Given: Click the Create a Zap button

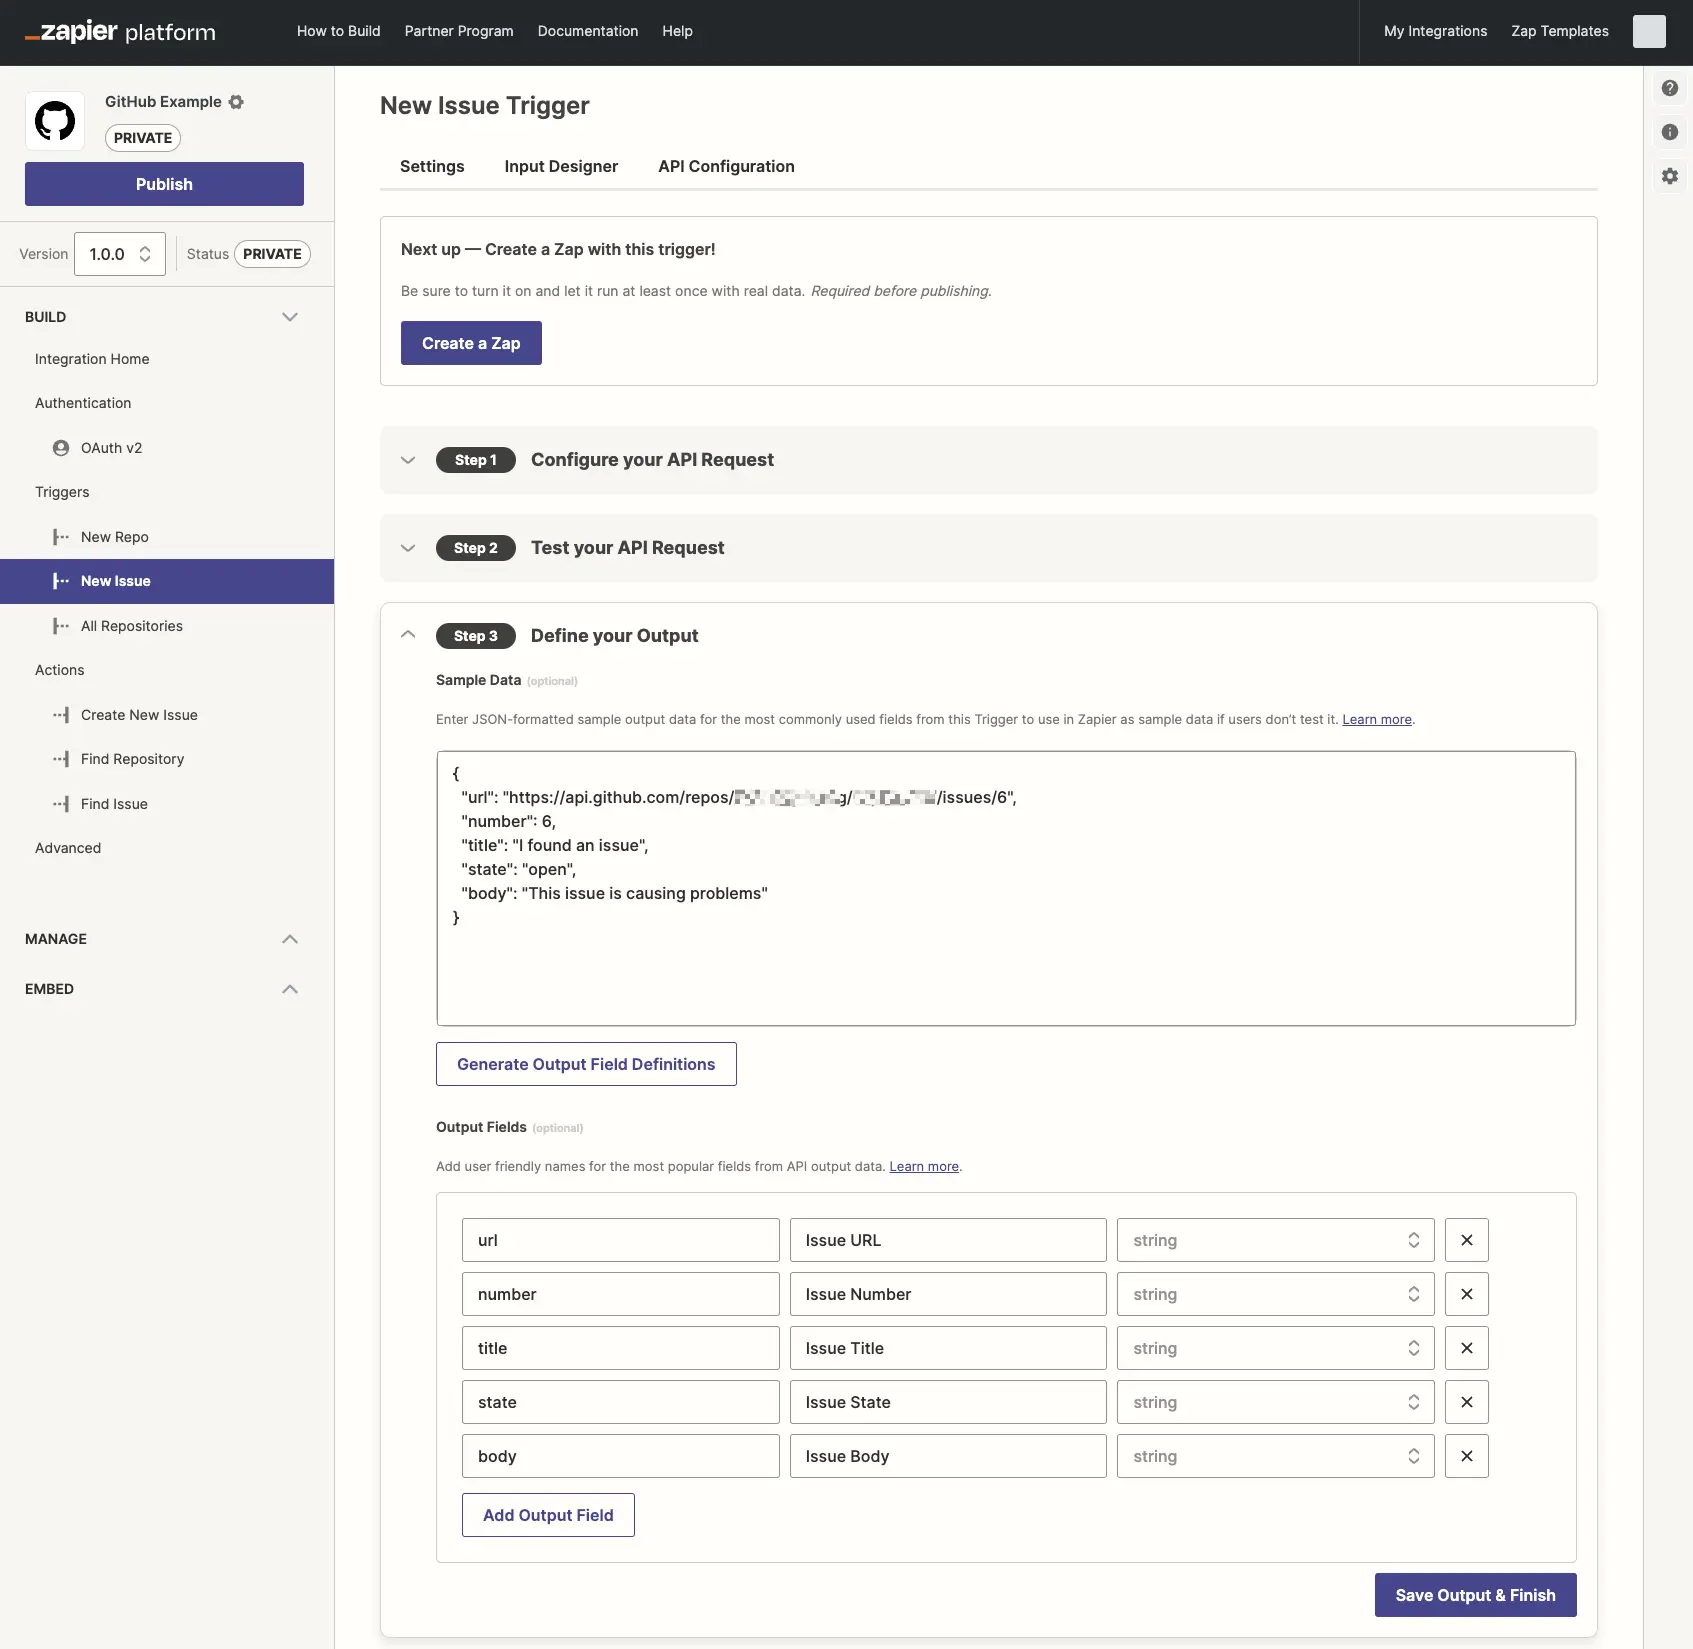Looking at the screenshot, I should (x=471, y=343).
